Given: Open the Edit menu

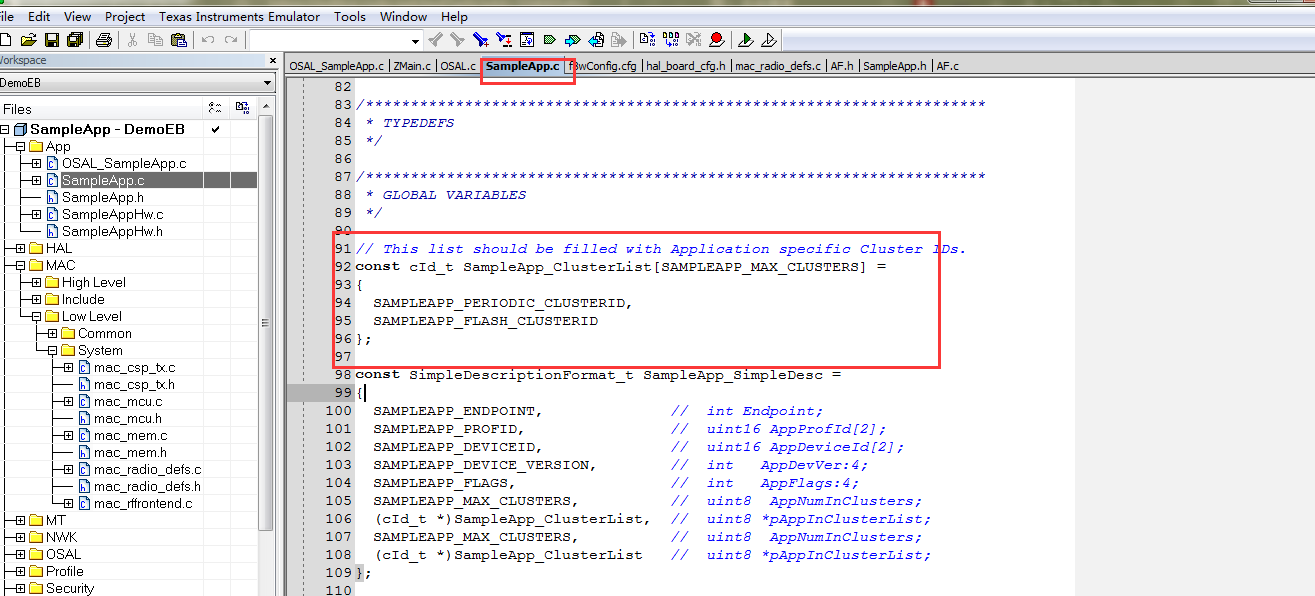Looking at the screenshot, I should 39,16.
